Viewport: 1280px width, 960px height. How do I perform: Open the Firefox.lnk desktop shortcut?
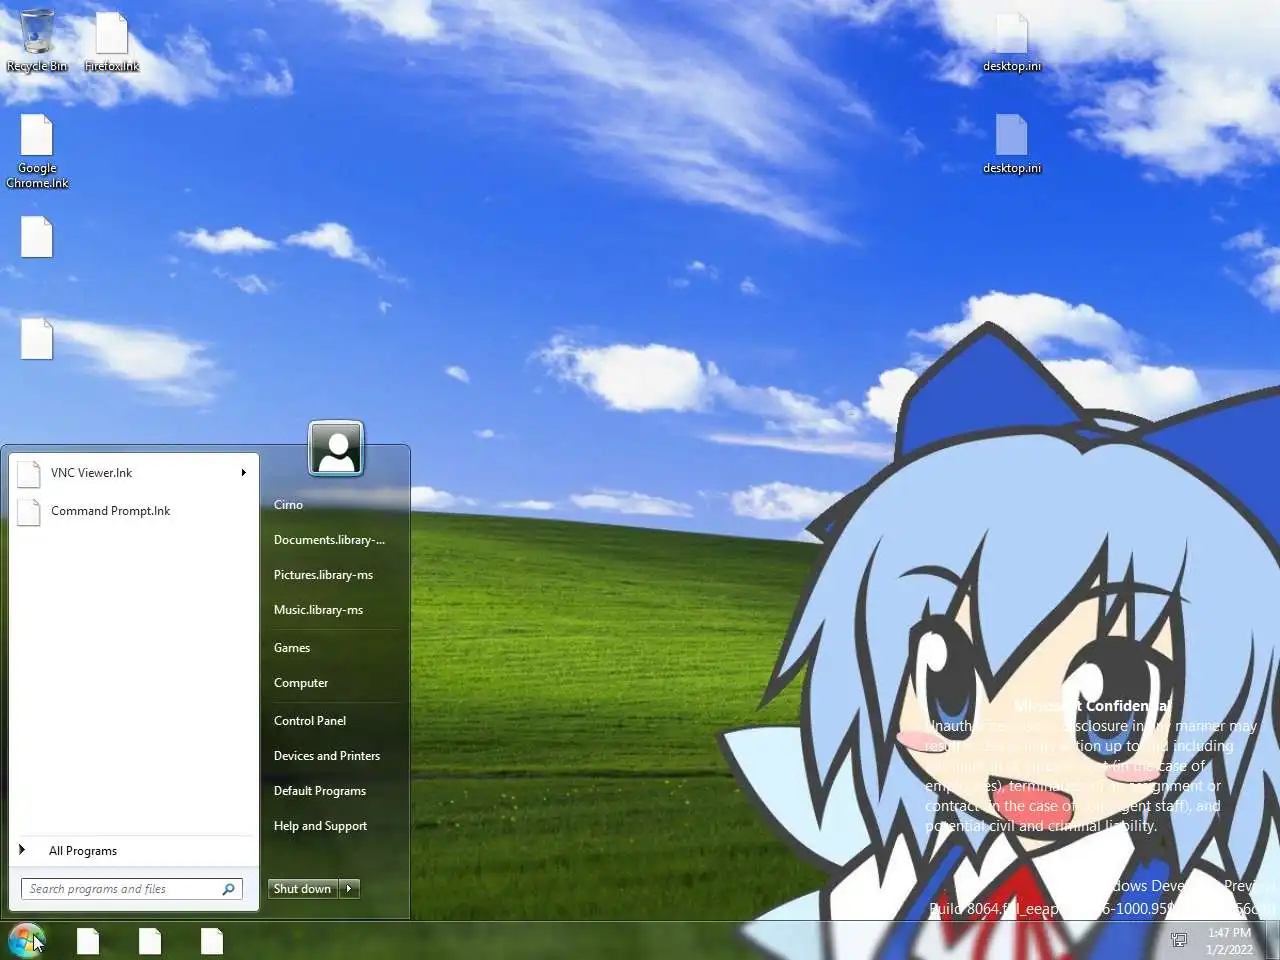(x=111, y=41)
